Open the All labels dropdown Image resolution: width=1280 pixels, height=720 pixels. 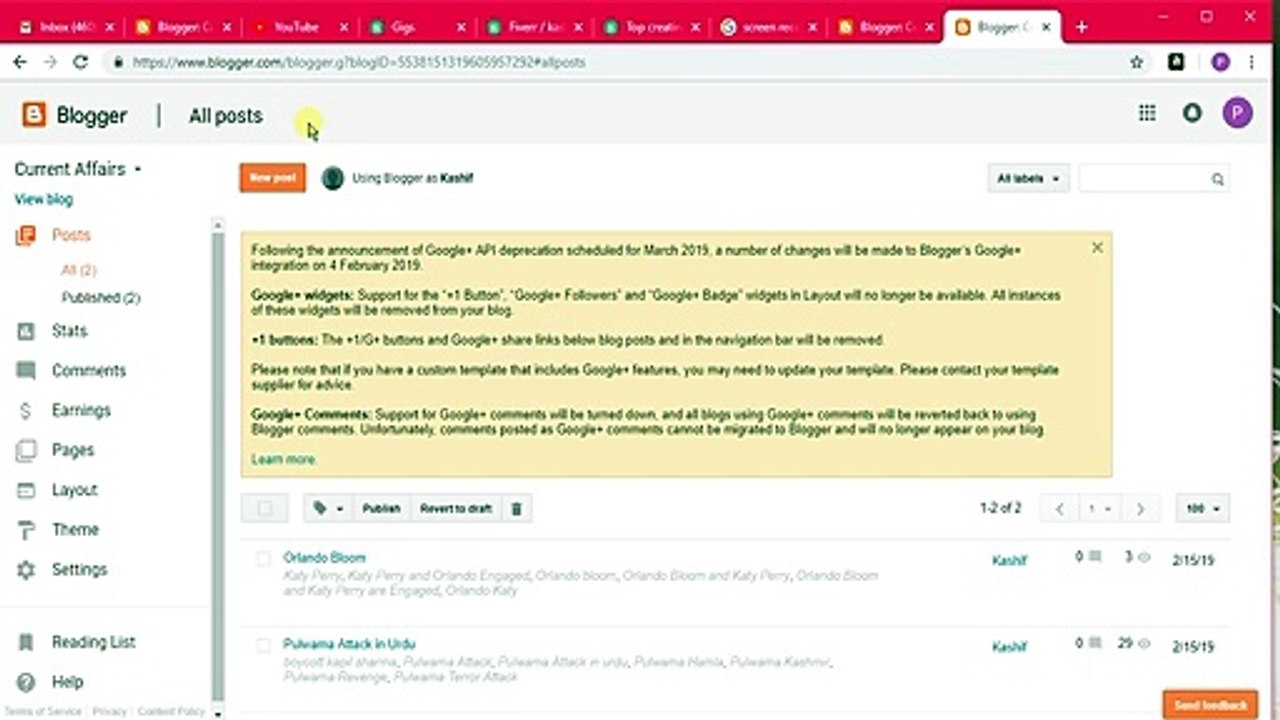point(1028,179)
